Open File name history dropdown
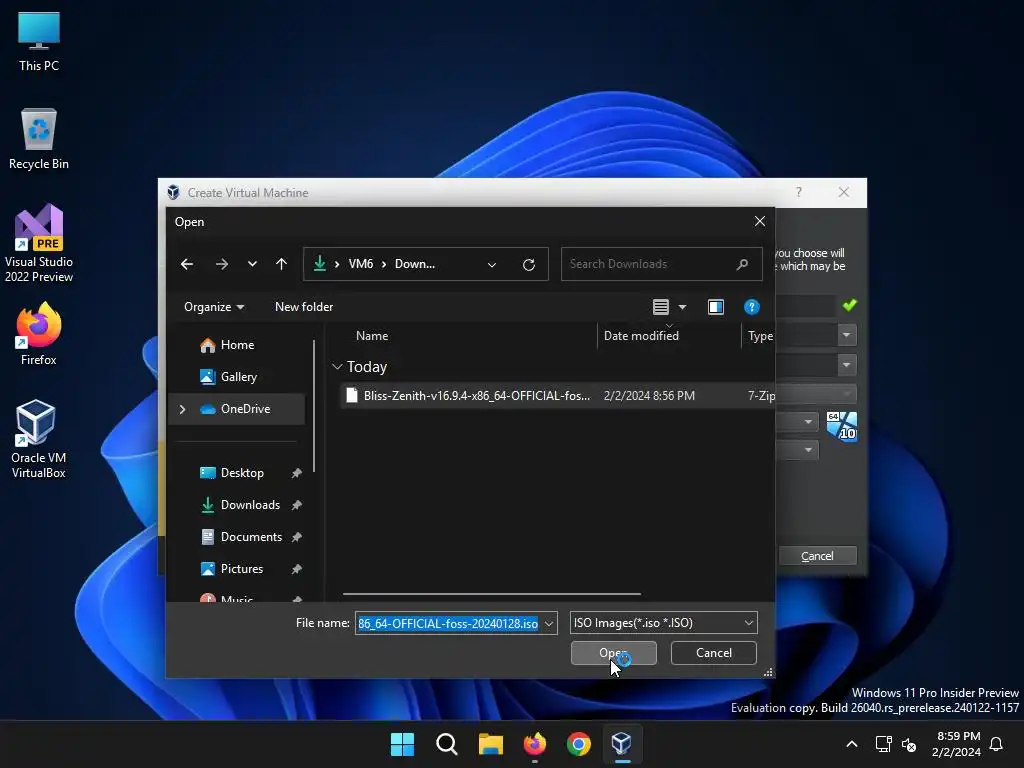Viewport: 1024px width, 768px height. pyautogui.click(x=549, y=623)
